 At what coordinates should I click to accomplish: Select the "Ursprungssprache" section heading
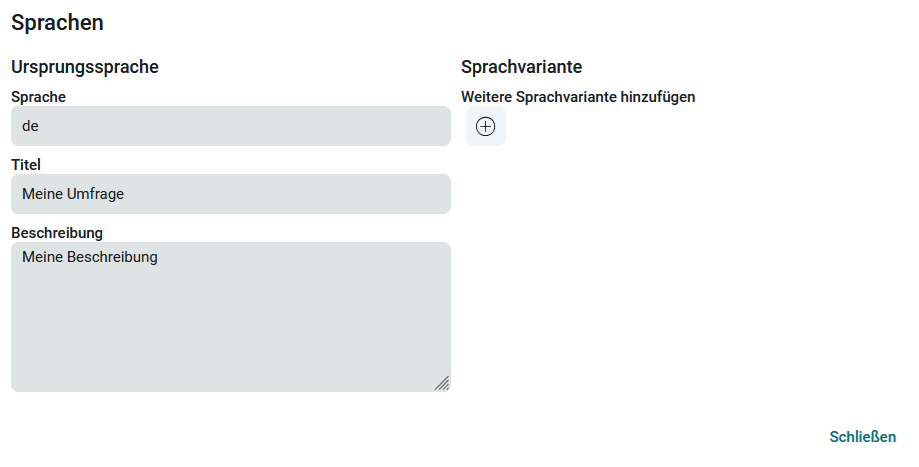point(85,67)
